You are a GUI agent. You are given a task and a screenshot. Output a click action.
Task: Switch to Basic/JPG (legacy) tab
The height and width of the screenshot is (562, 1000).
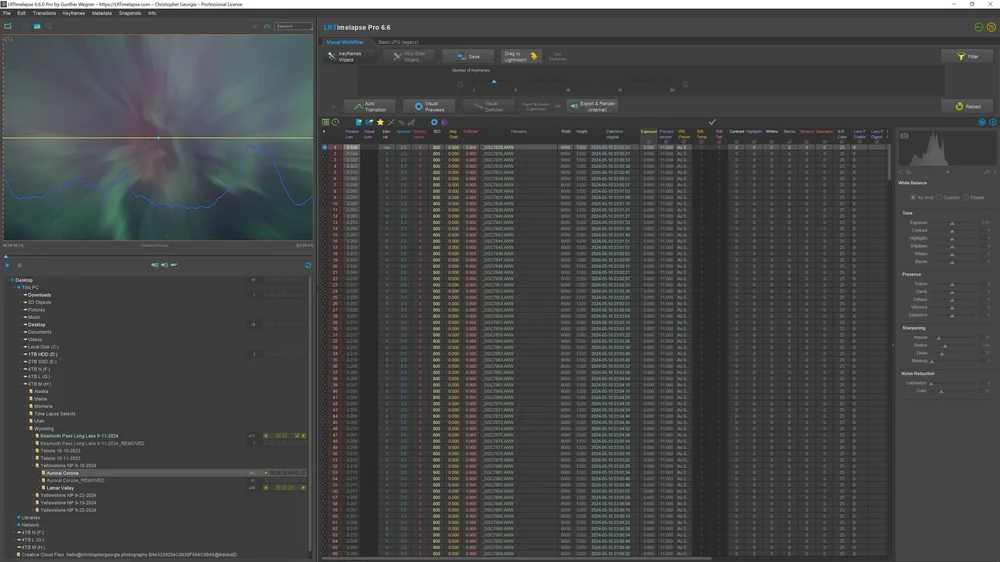398,42
